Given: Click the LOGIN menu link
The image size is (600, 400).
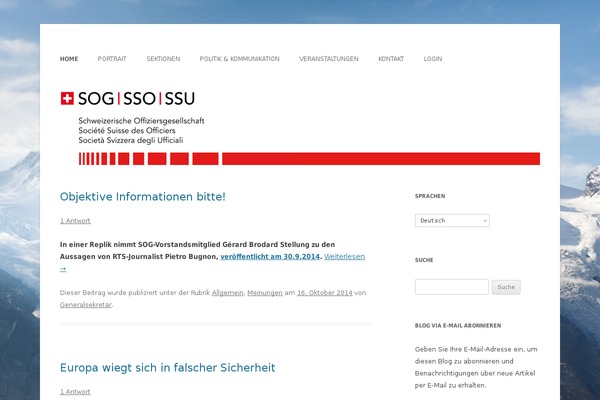Looking at the screenshot, I should pos(433,59).
